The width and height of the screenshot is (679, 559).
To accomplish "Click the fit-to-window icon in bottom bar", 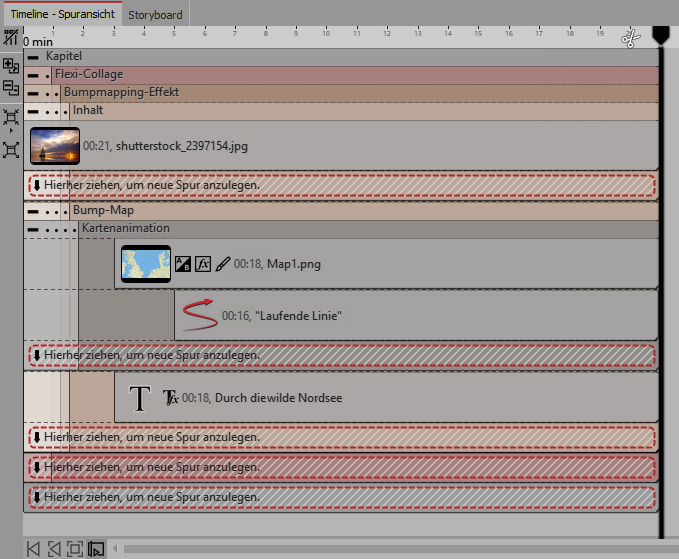I will click(x=75, y=549).
